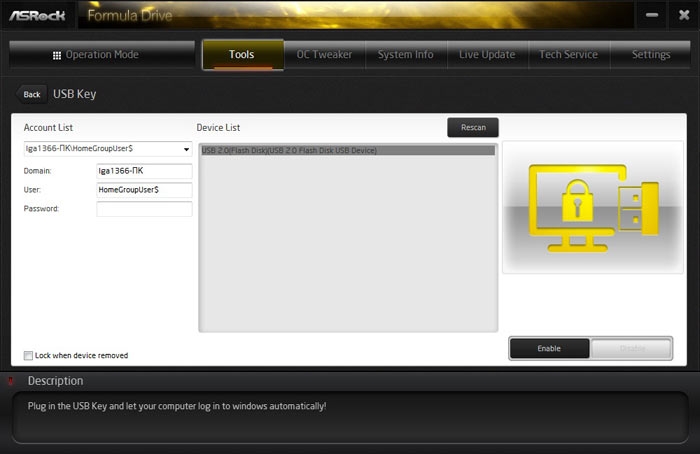Click the greyed Disable toggle button
Viewport: 700px width, 454px height.
tap(631, 348)
